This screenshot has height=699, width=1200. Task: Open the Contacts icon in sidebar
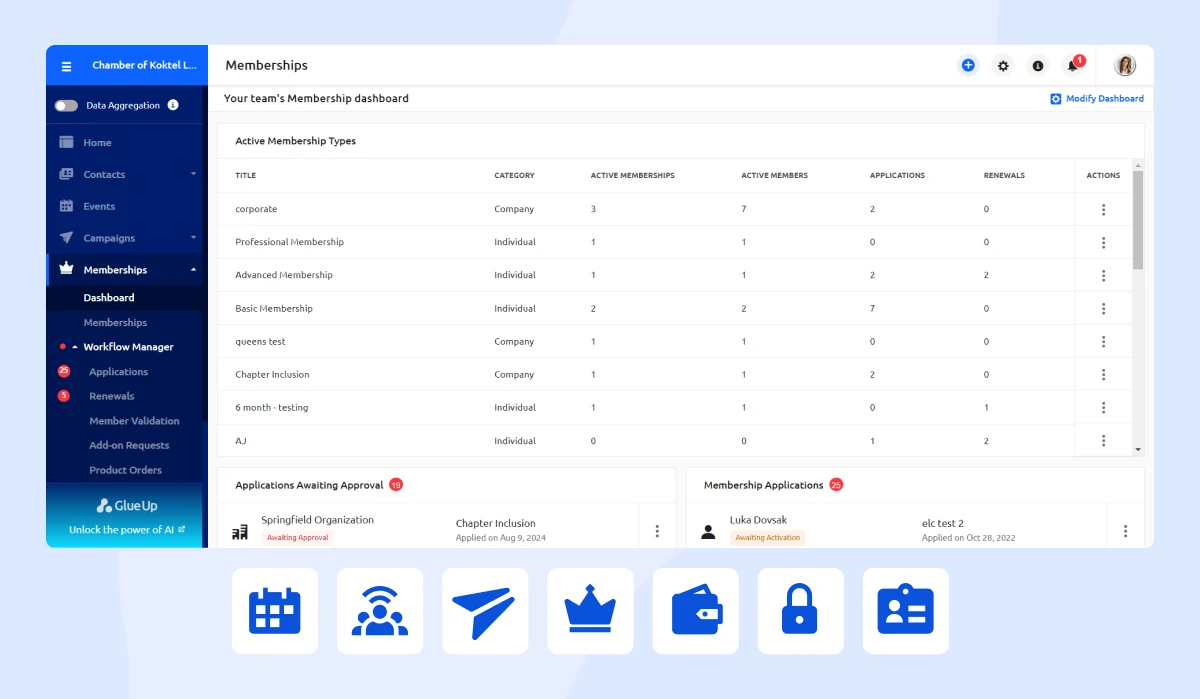(x=67, y=174)
